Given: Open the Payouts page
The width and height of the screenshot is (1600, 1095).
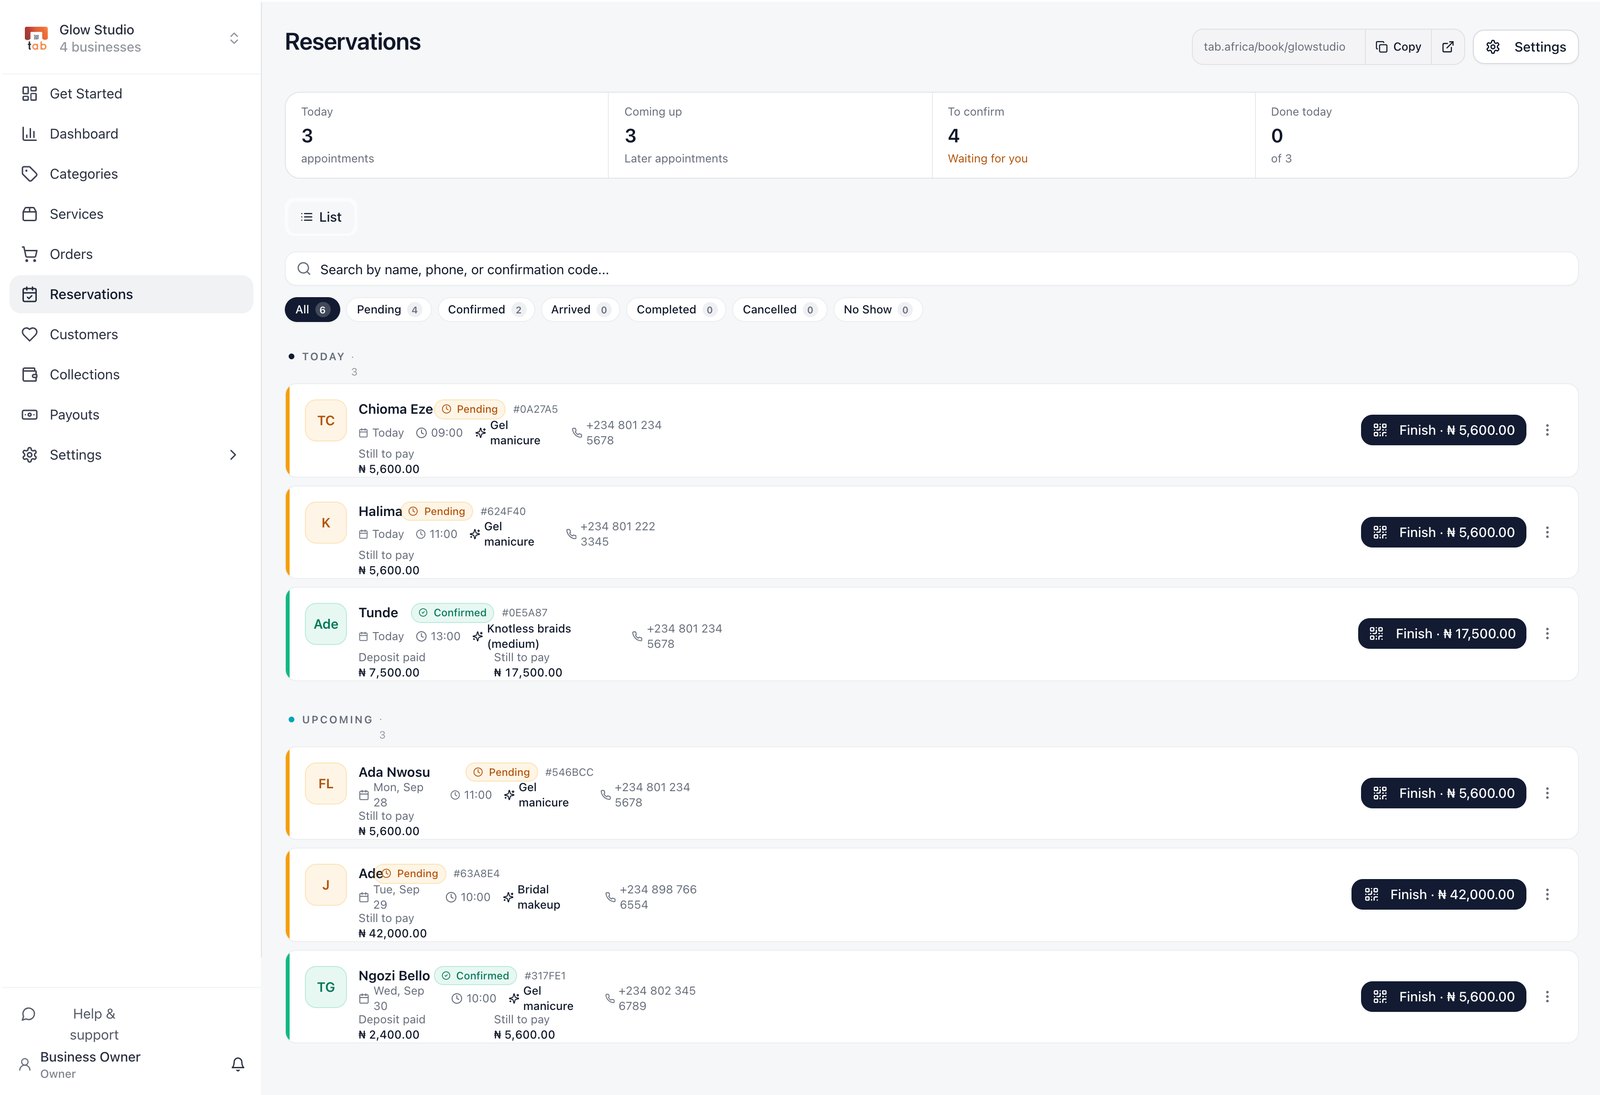Looking at the screenshot, I should [x=131, y=414].
